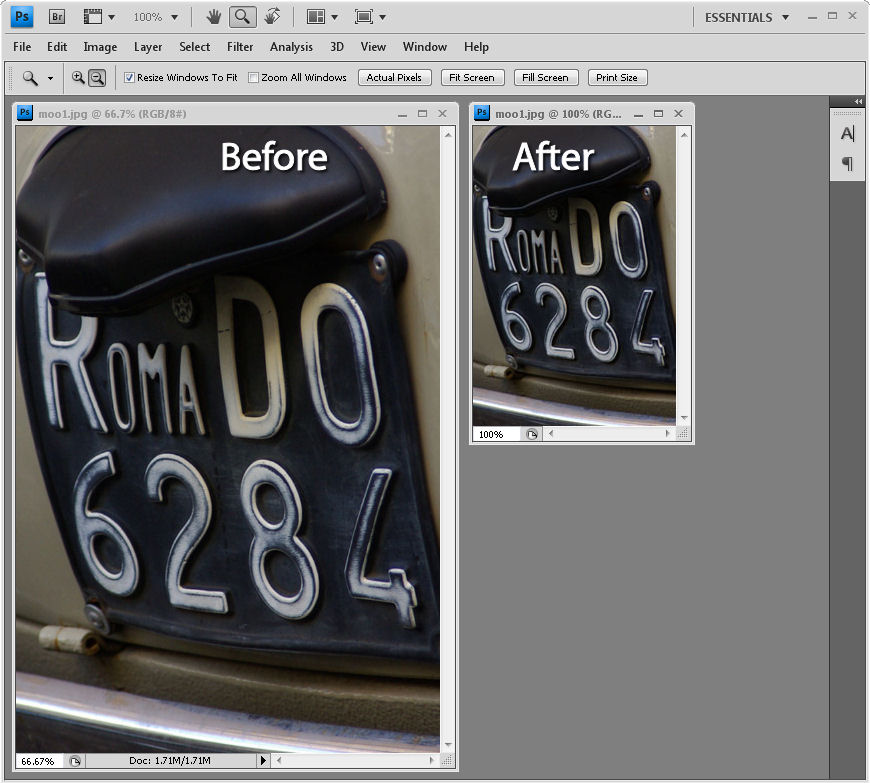Screen dimensions: 870x783
Task: Maximize the moo1.jpg @ 100% window
Action: 659,113
